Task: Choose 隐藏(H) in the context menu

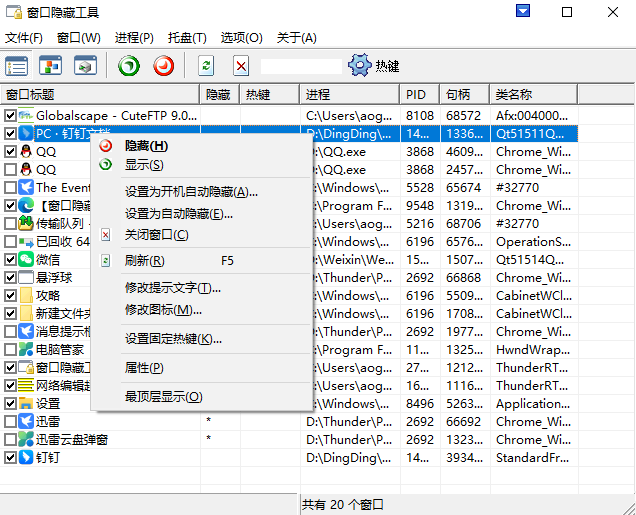Action: (202, 146)
